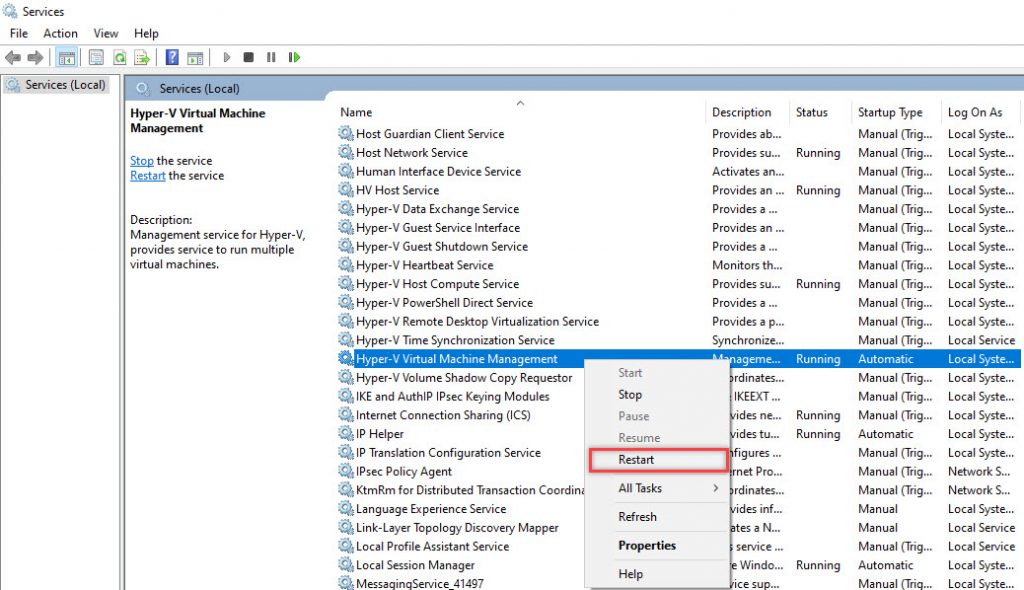Select Hyper-V Data Exchange Service row
This screenshot has width=1024, height=590.
point(678,208)
